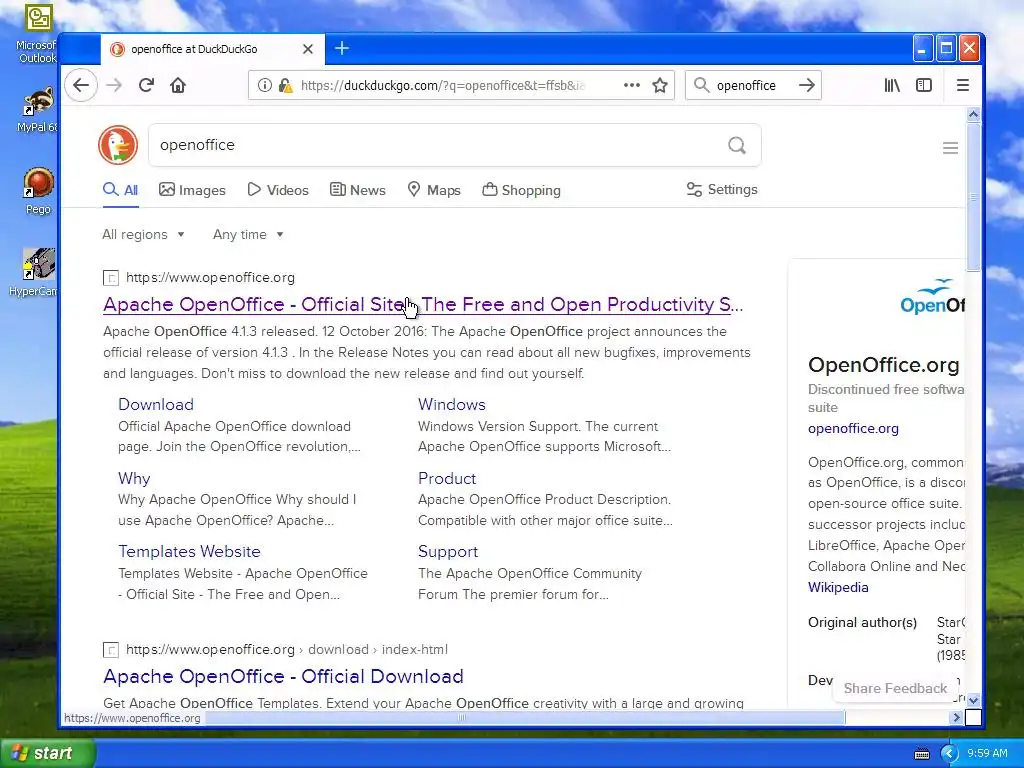Open the Download sitelink
This screenshot has width=1024, height=768.
tap(156, 404)
